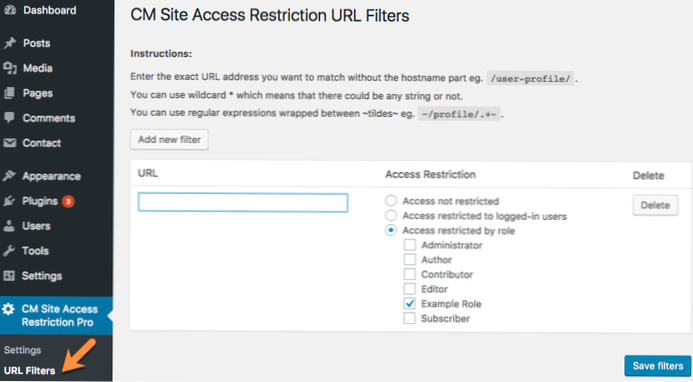Click the Instructions: heading
Viewport: 693px width, 382px height.
click(161, 53)
